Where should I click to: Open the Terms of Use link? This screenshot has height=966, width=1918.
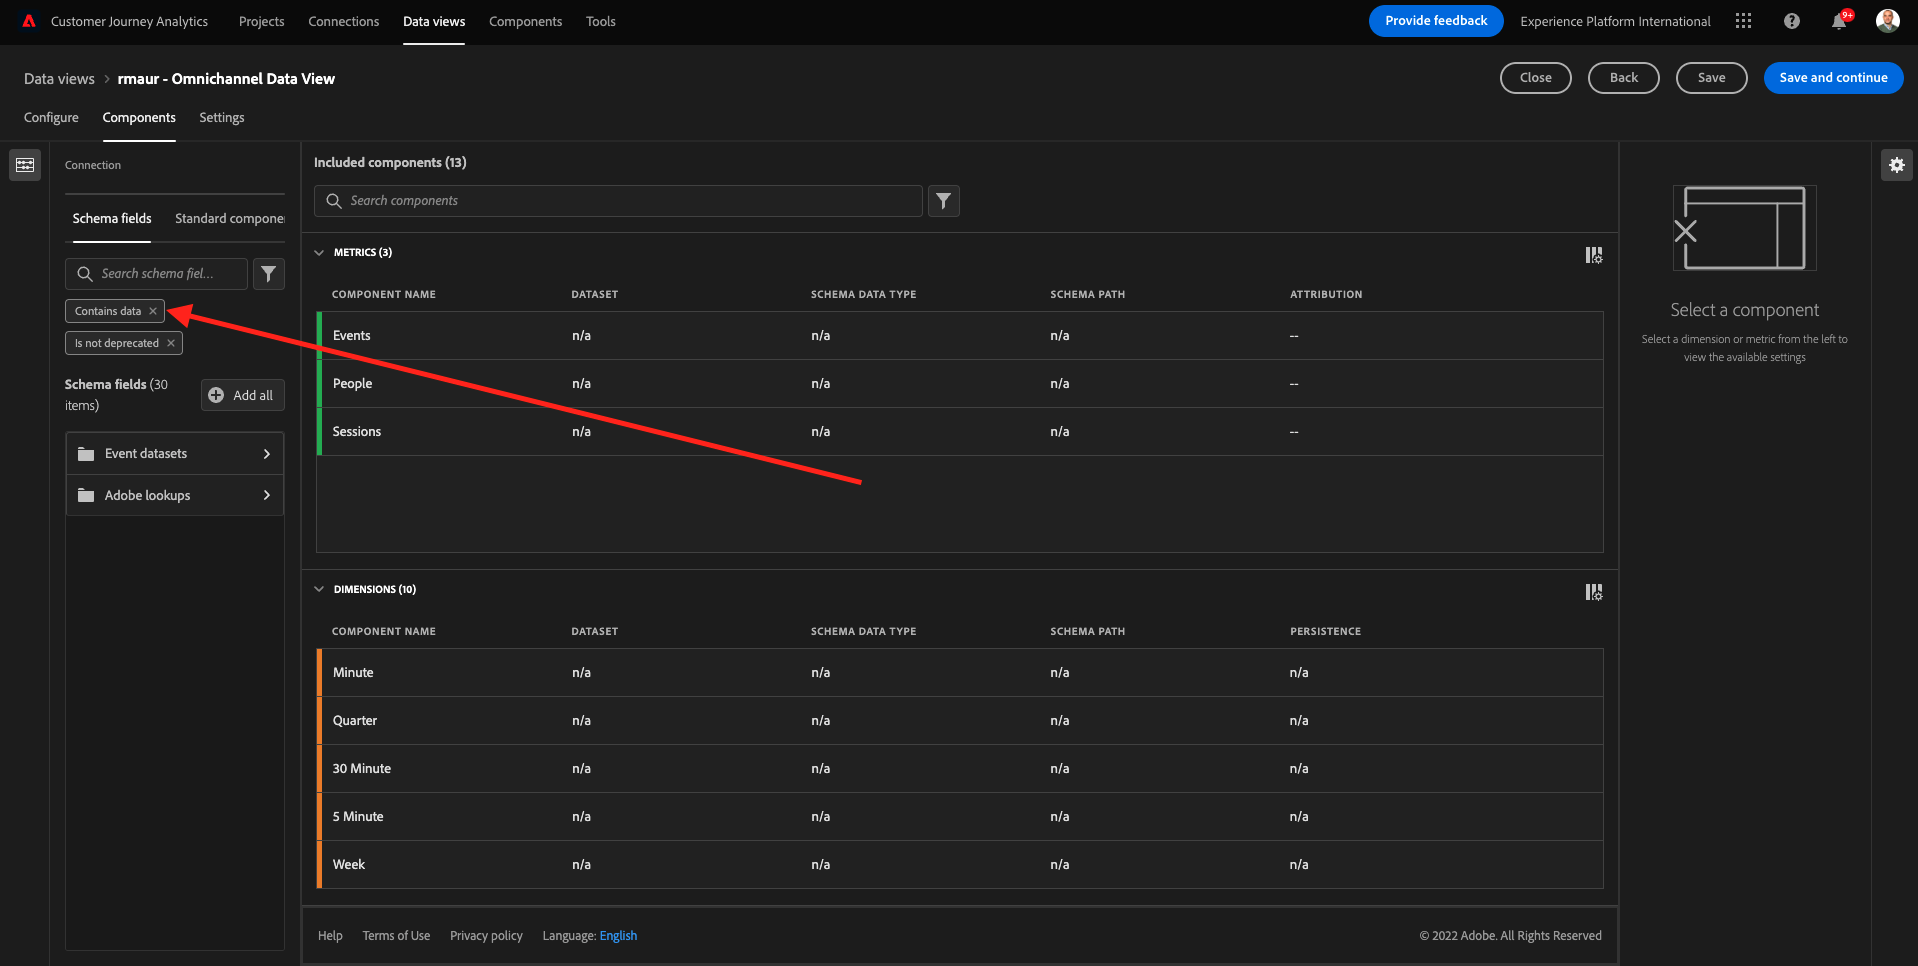pos(396,936)
